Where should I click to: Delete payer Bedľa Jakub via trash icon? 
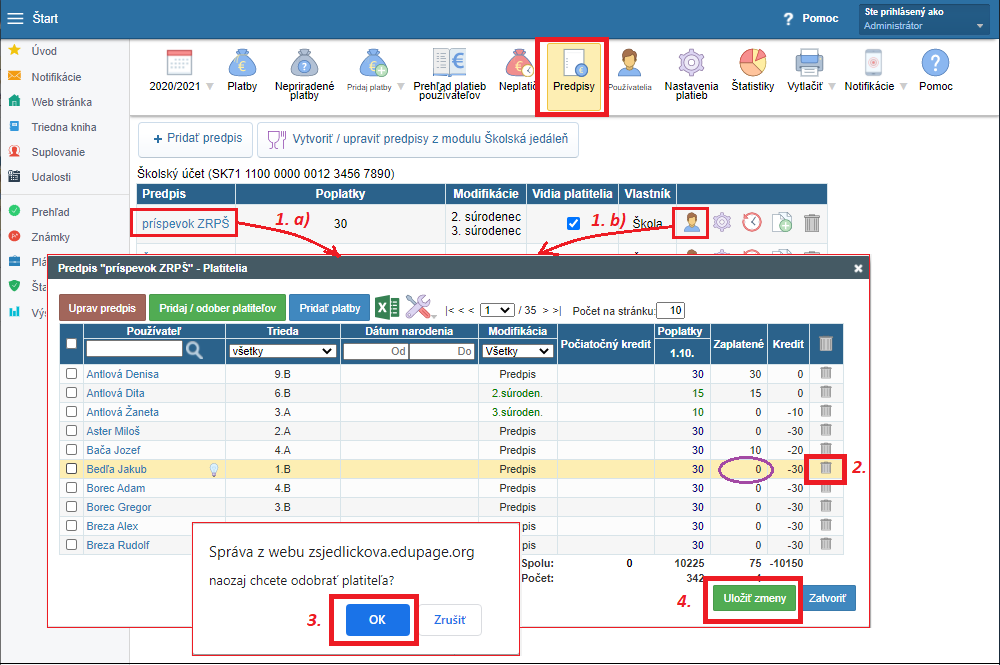(x=825, y=469)
